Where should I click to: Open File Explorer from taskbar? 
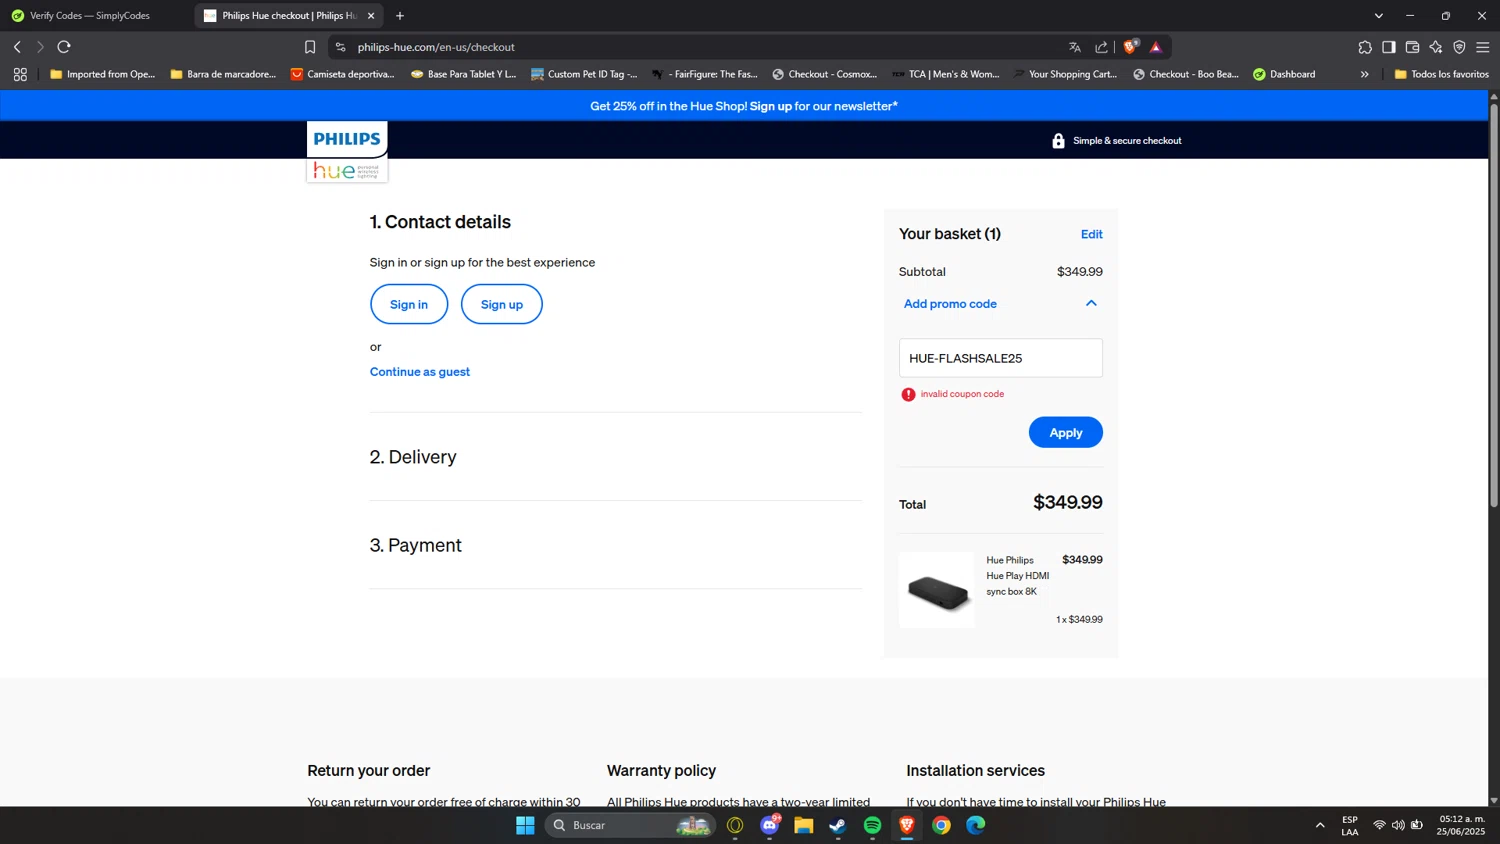[x=804, y=825]
